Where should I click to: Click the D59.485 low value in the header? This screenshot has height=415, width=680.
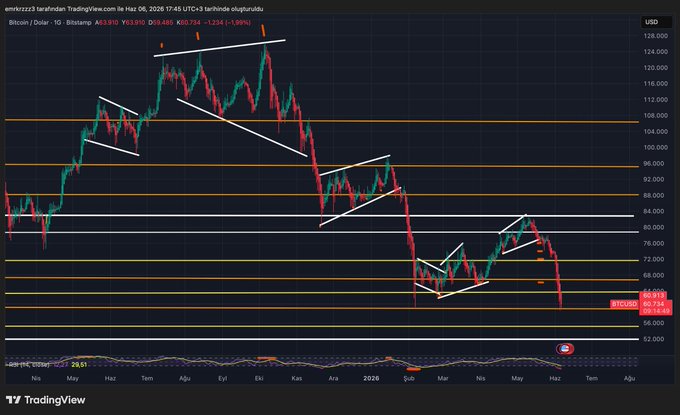click(160, 23)
